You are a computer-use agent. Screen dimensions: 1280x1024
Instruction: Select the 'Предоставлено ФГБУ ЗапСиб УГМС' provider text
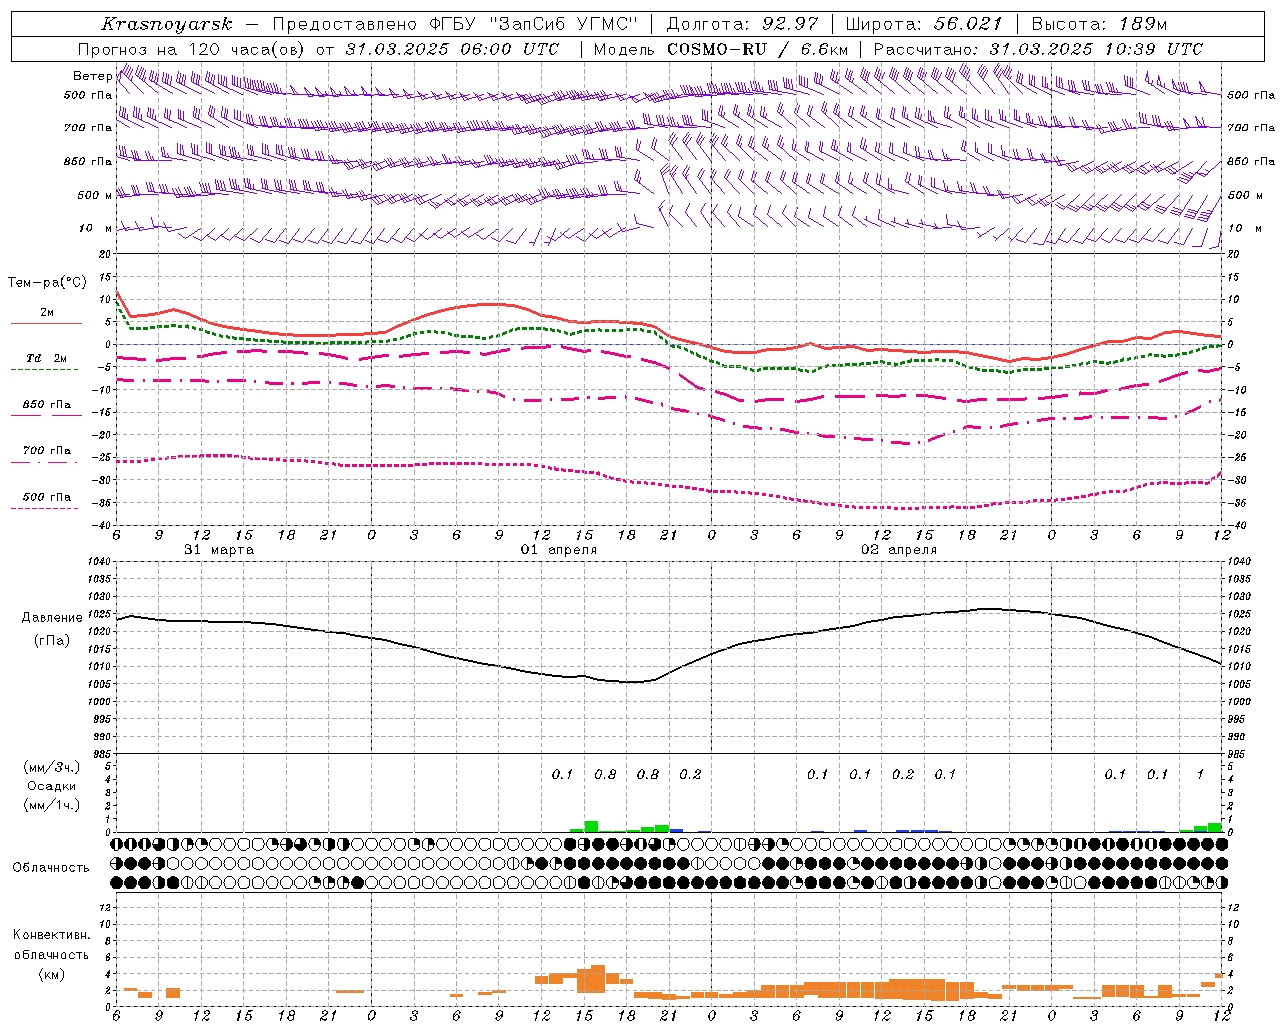tap(454, 24)
